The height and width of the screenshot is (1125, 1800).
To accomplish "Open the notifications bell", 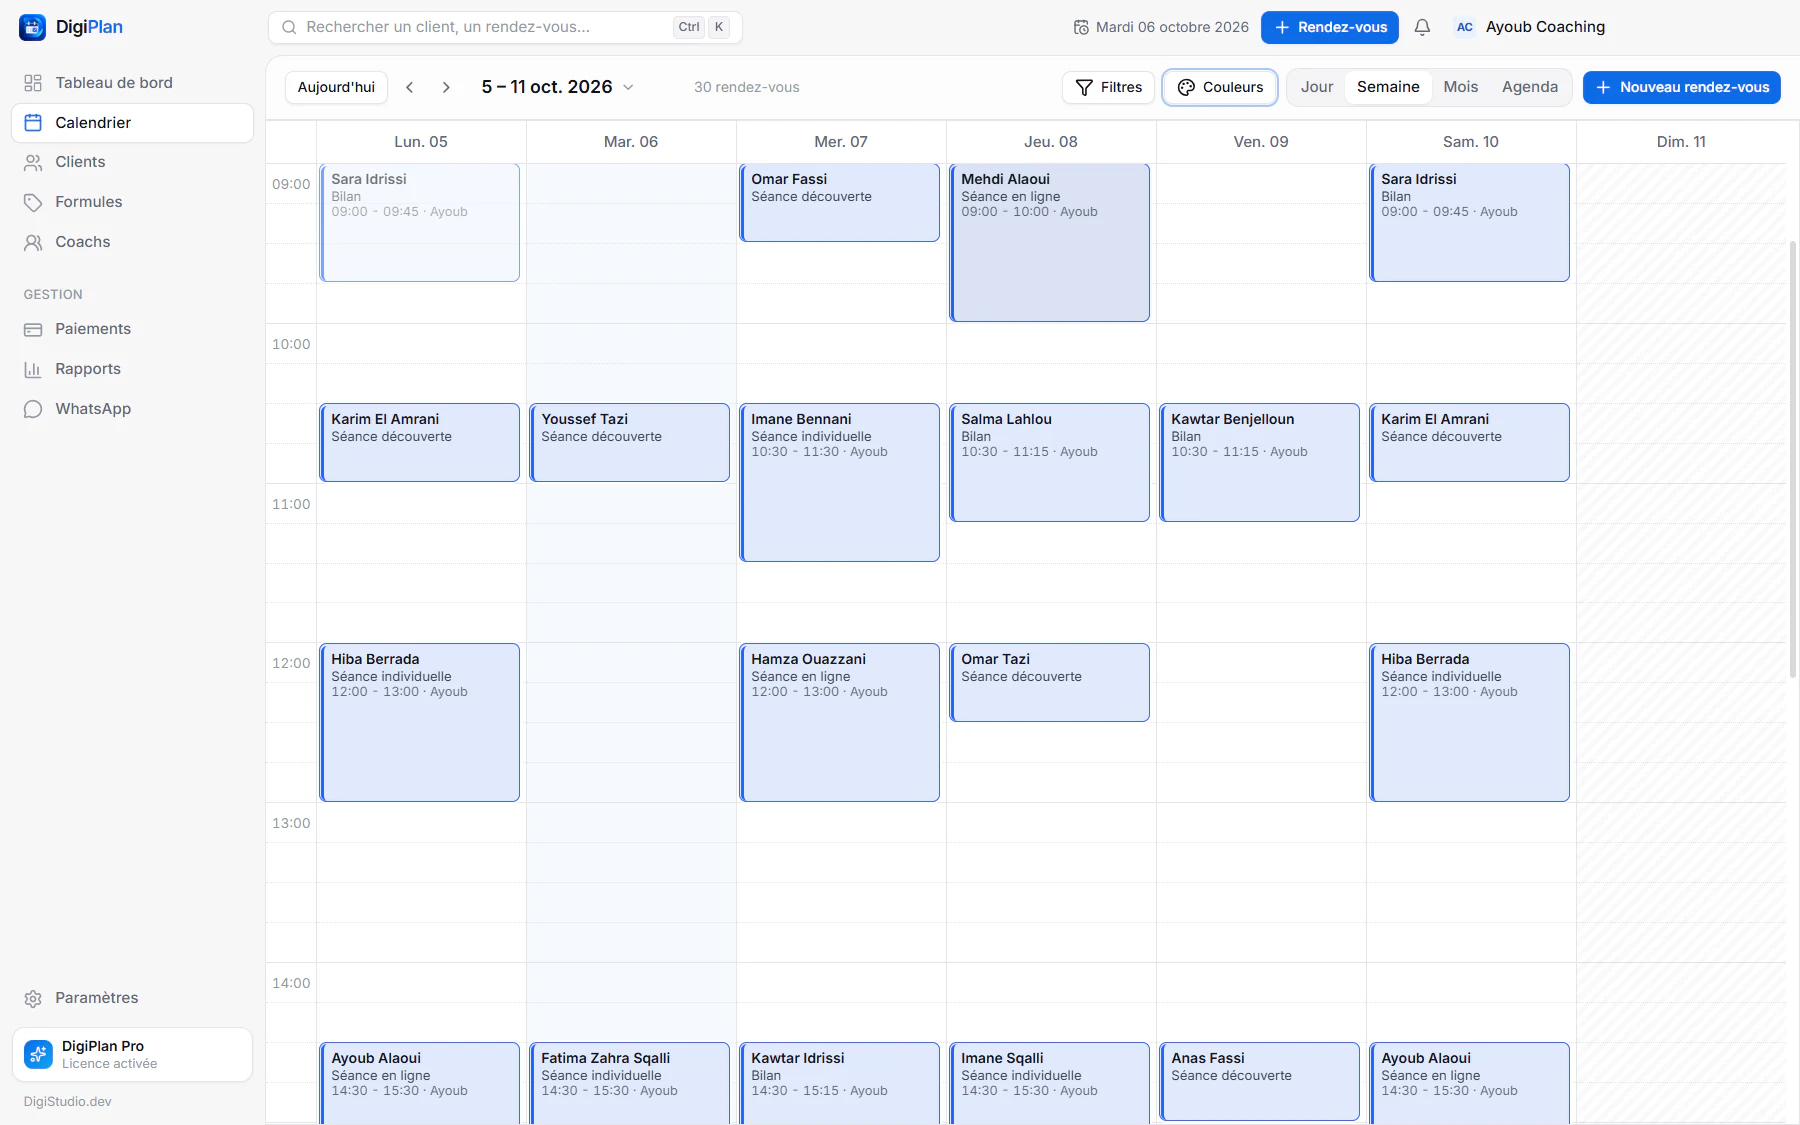I will pyautogui.click(x=1422, y=27).
